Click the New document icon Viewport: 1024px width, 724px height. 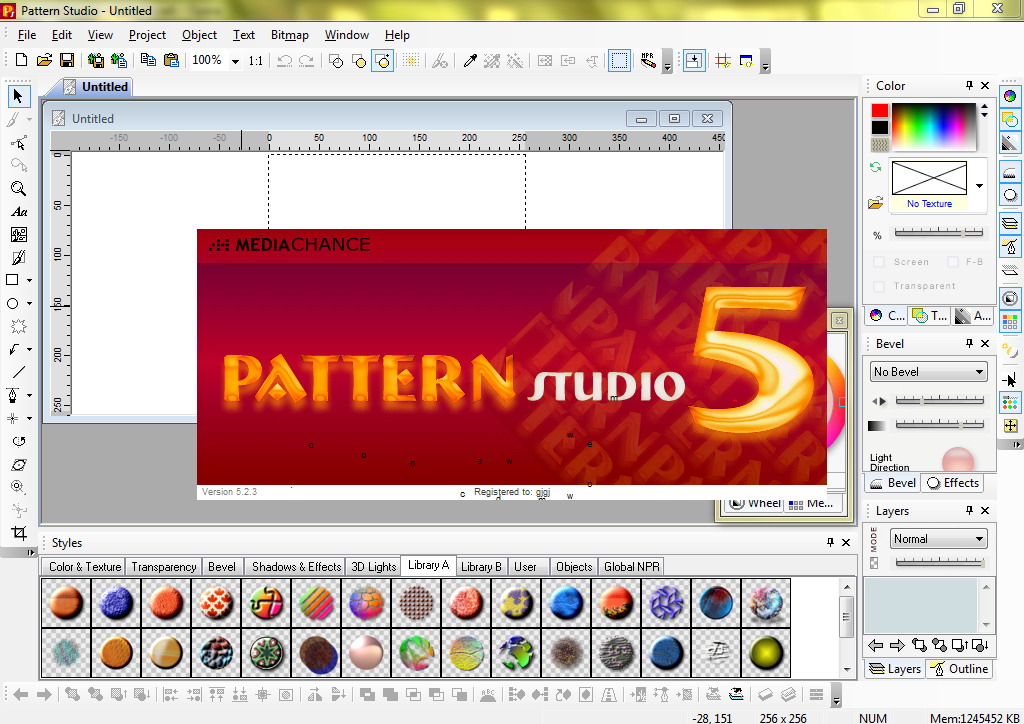(21, 60)
